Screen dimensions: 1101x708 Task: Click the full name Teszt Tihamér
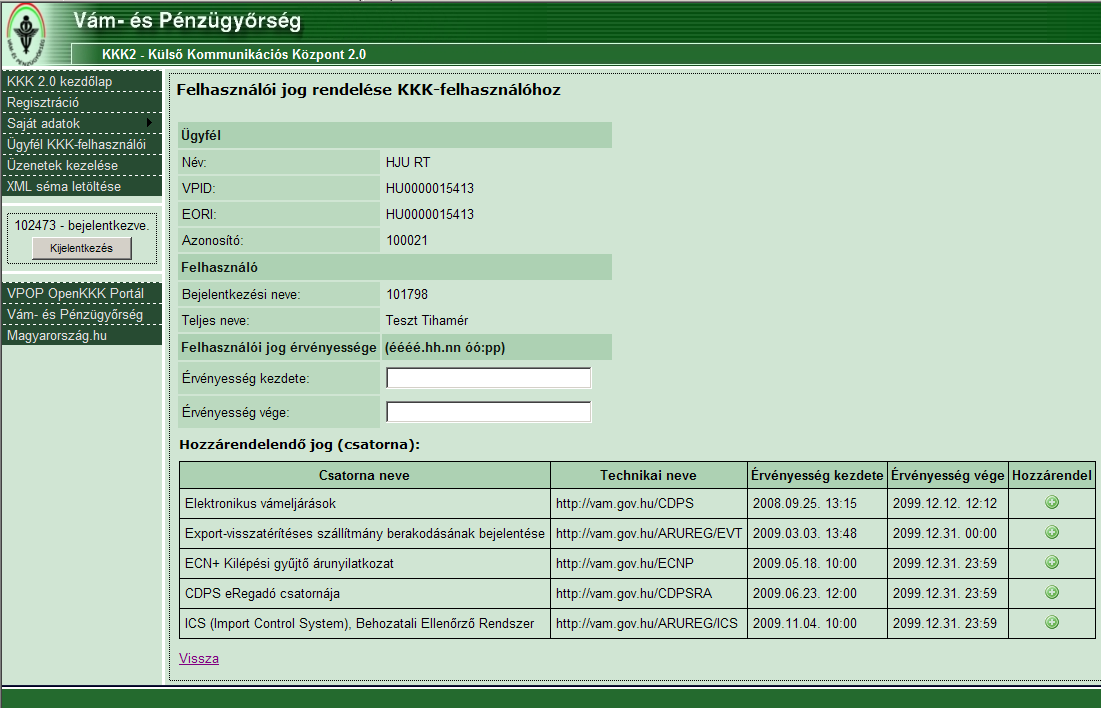427,321
